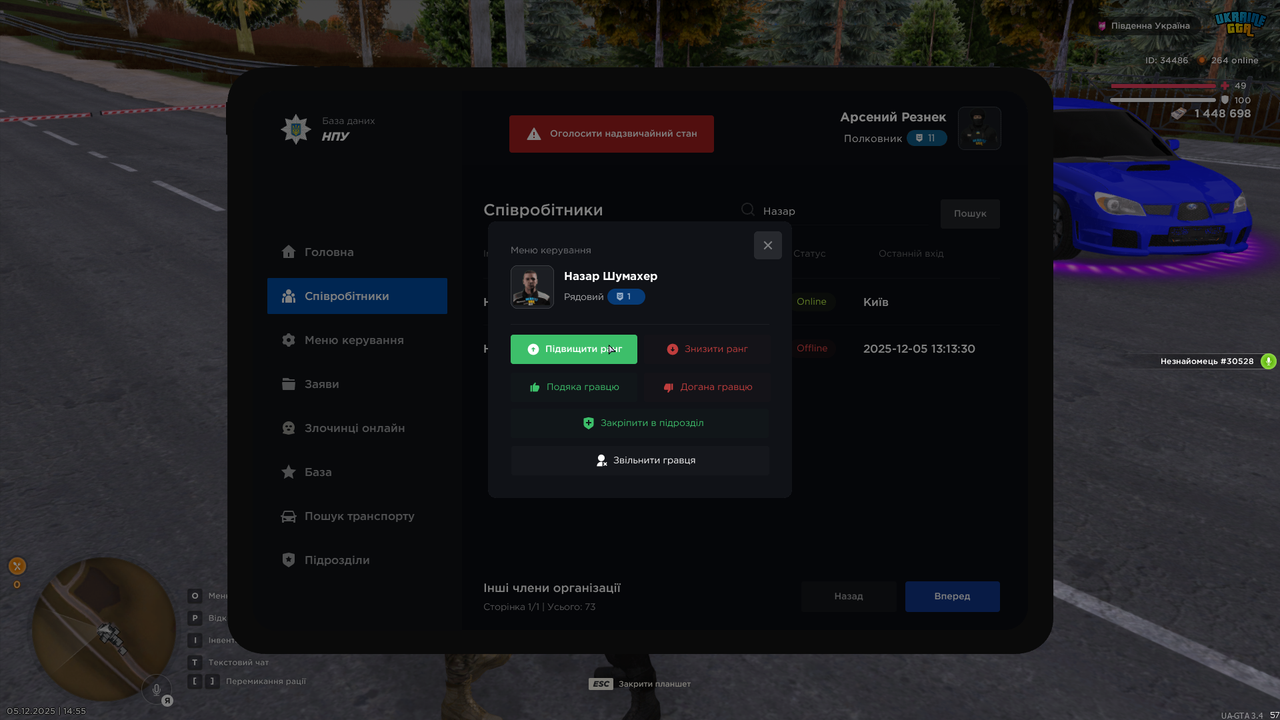Click the gear icon beside Меню керування
This screenshot has height=720, width=1280.
[289, 340]
